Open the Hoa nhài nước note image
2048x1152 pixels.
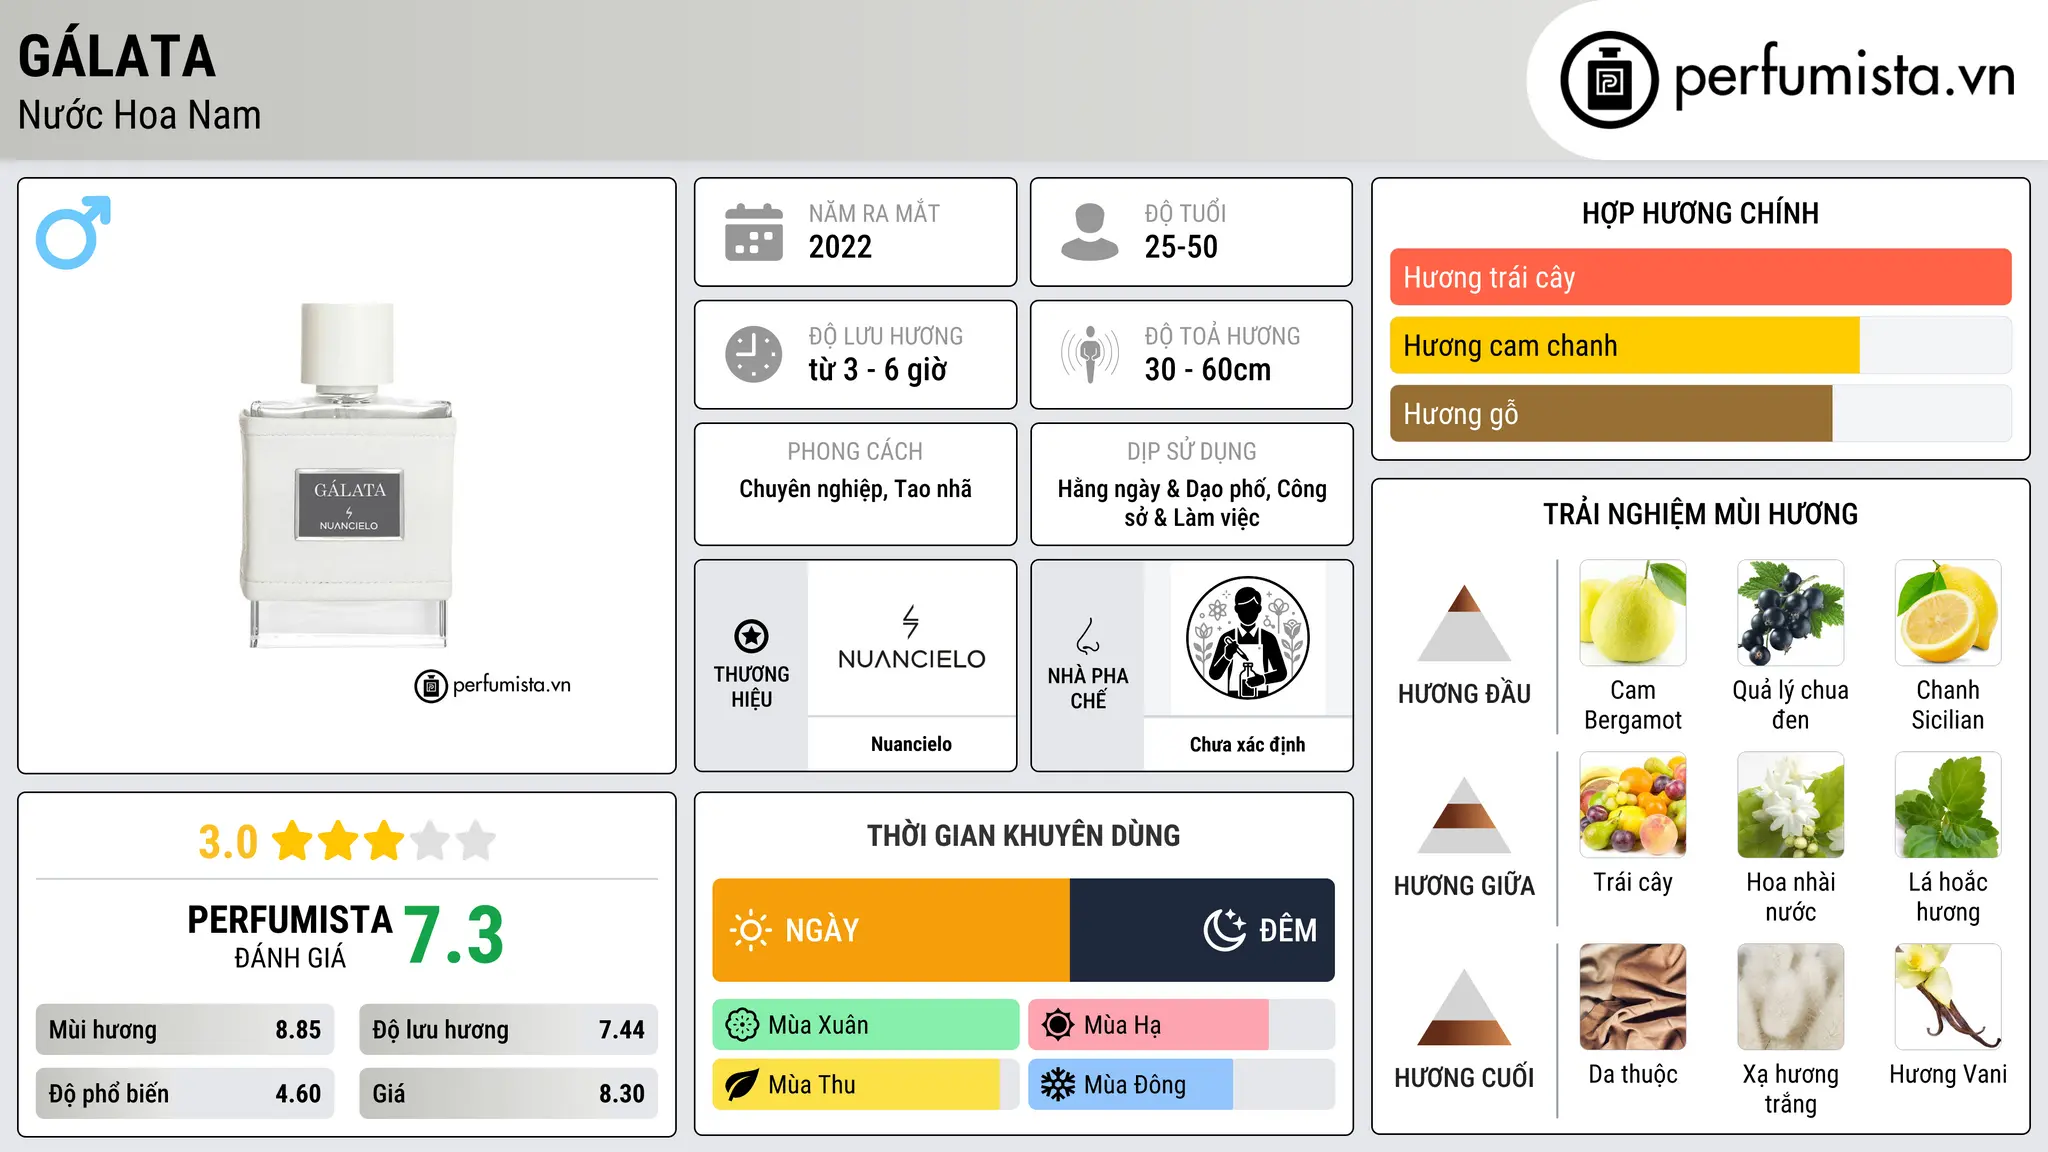coord(1790,805)
